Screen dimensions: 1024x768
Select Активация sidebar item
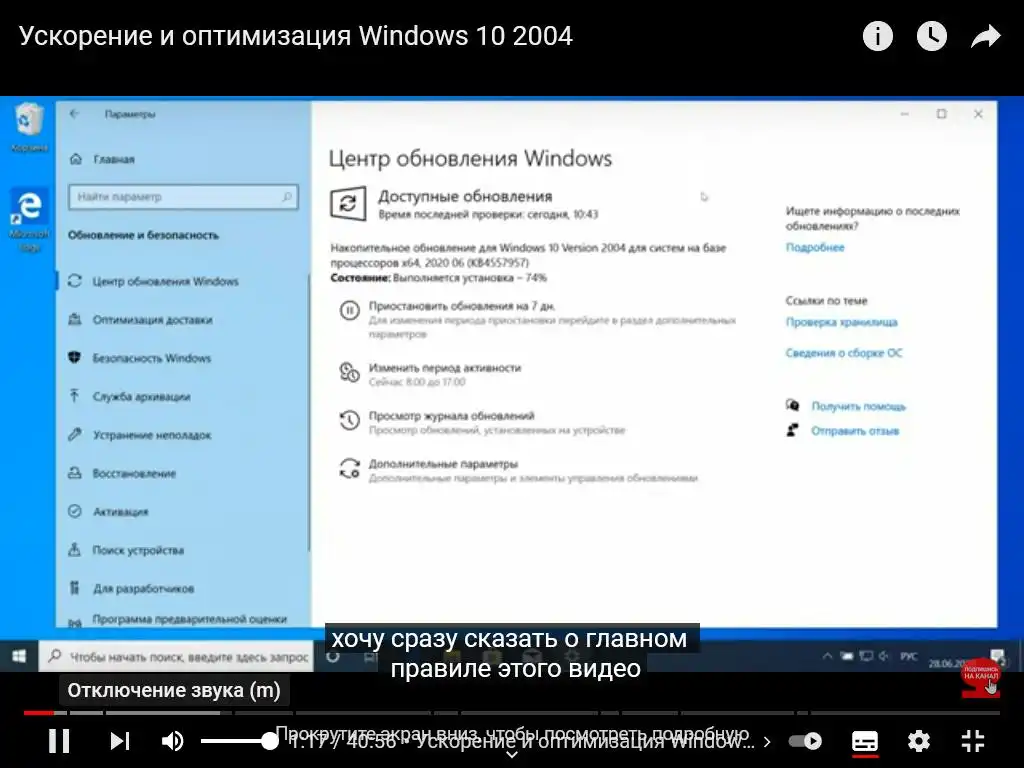120,511
